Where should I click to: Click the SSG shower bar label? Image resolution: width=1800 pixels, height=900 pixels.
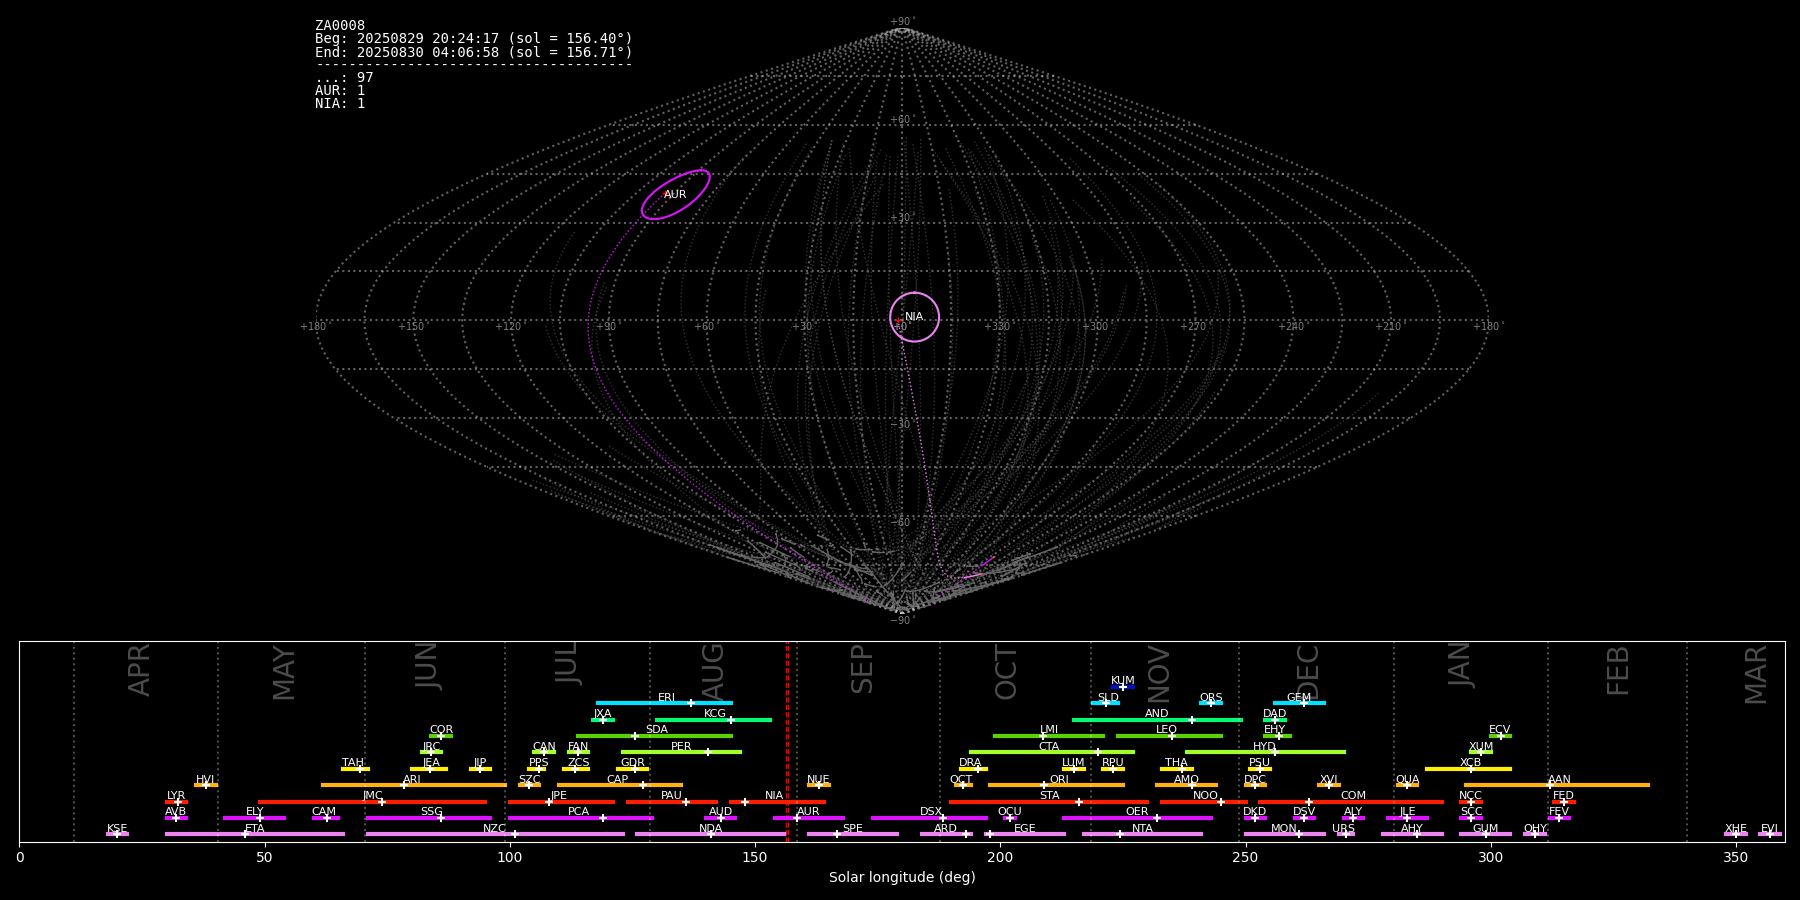(431, 812)
